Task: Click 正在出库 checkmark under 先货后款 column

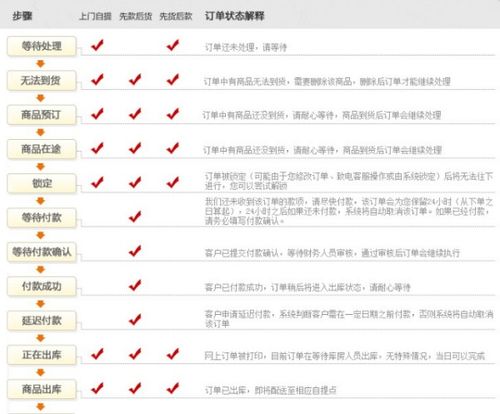Action: click(x=173, y=354)
